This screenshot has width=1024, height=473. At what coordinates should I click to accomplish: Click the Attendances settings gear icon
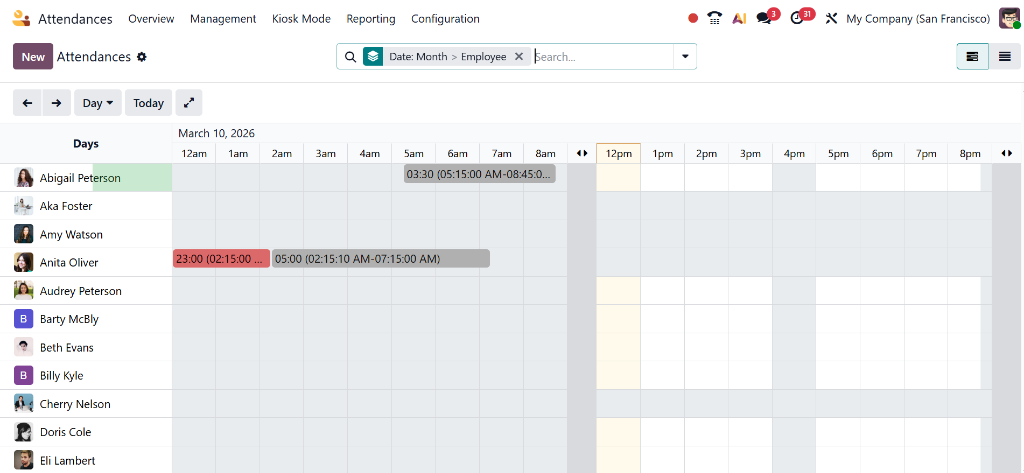[142, 57]
